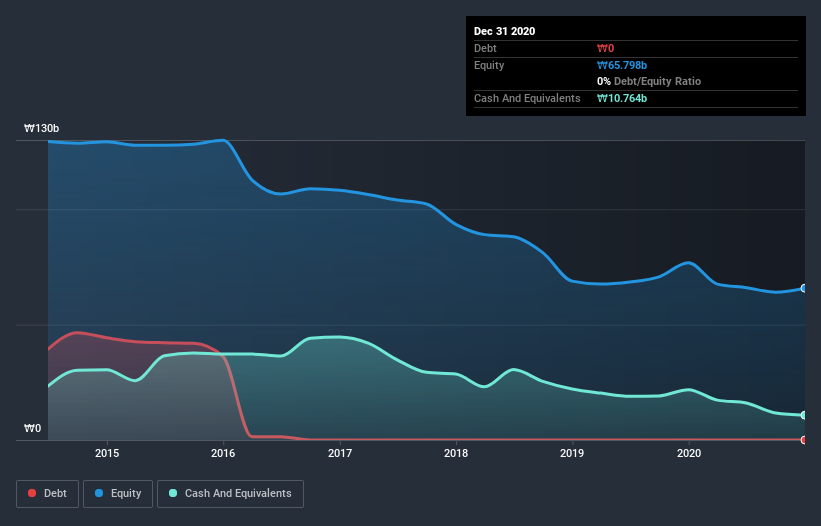
Task: Click the 0% Debt/Equity Ratio text
Action: pos(649,82)
